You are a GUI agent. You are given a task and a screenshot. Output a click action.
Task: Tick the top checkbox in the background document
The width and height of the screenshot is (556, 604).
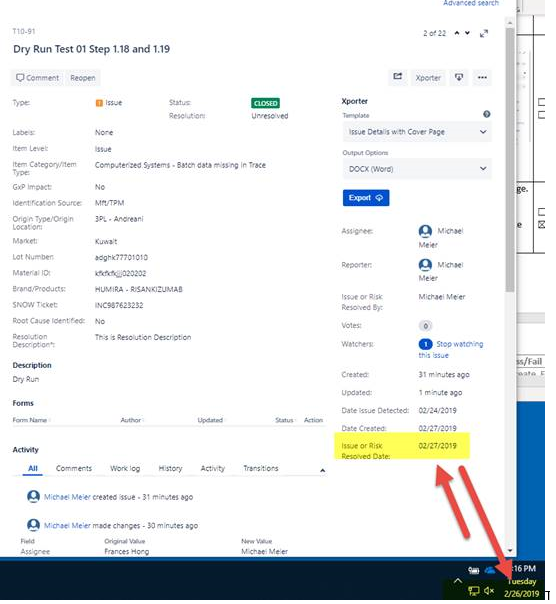pos(541,102)
